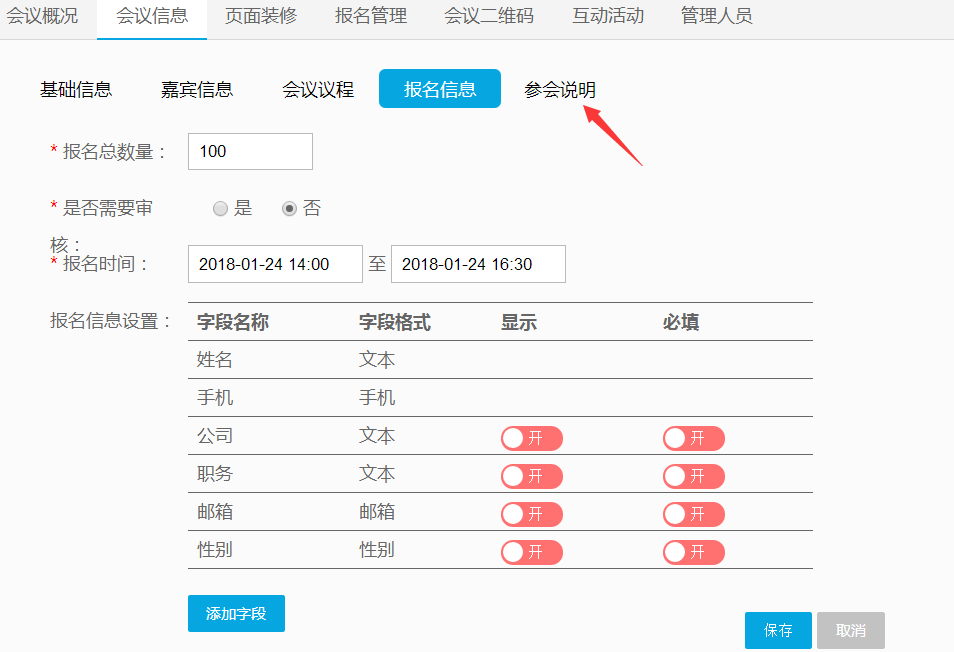Viewport: 954px width, 652px height.
Task: Open the 页面装修 tab
Action: (x=261, y=16)
